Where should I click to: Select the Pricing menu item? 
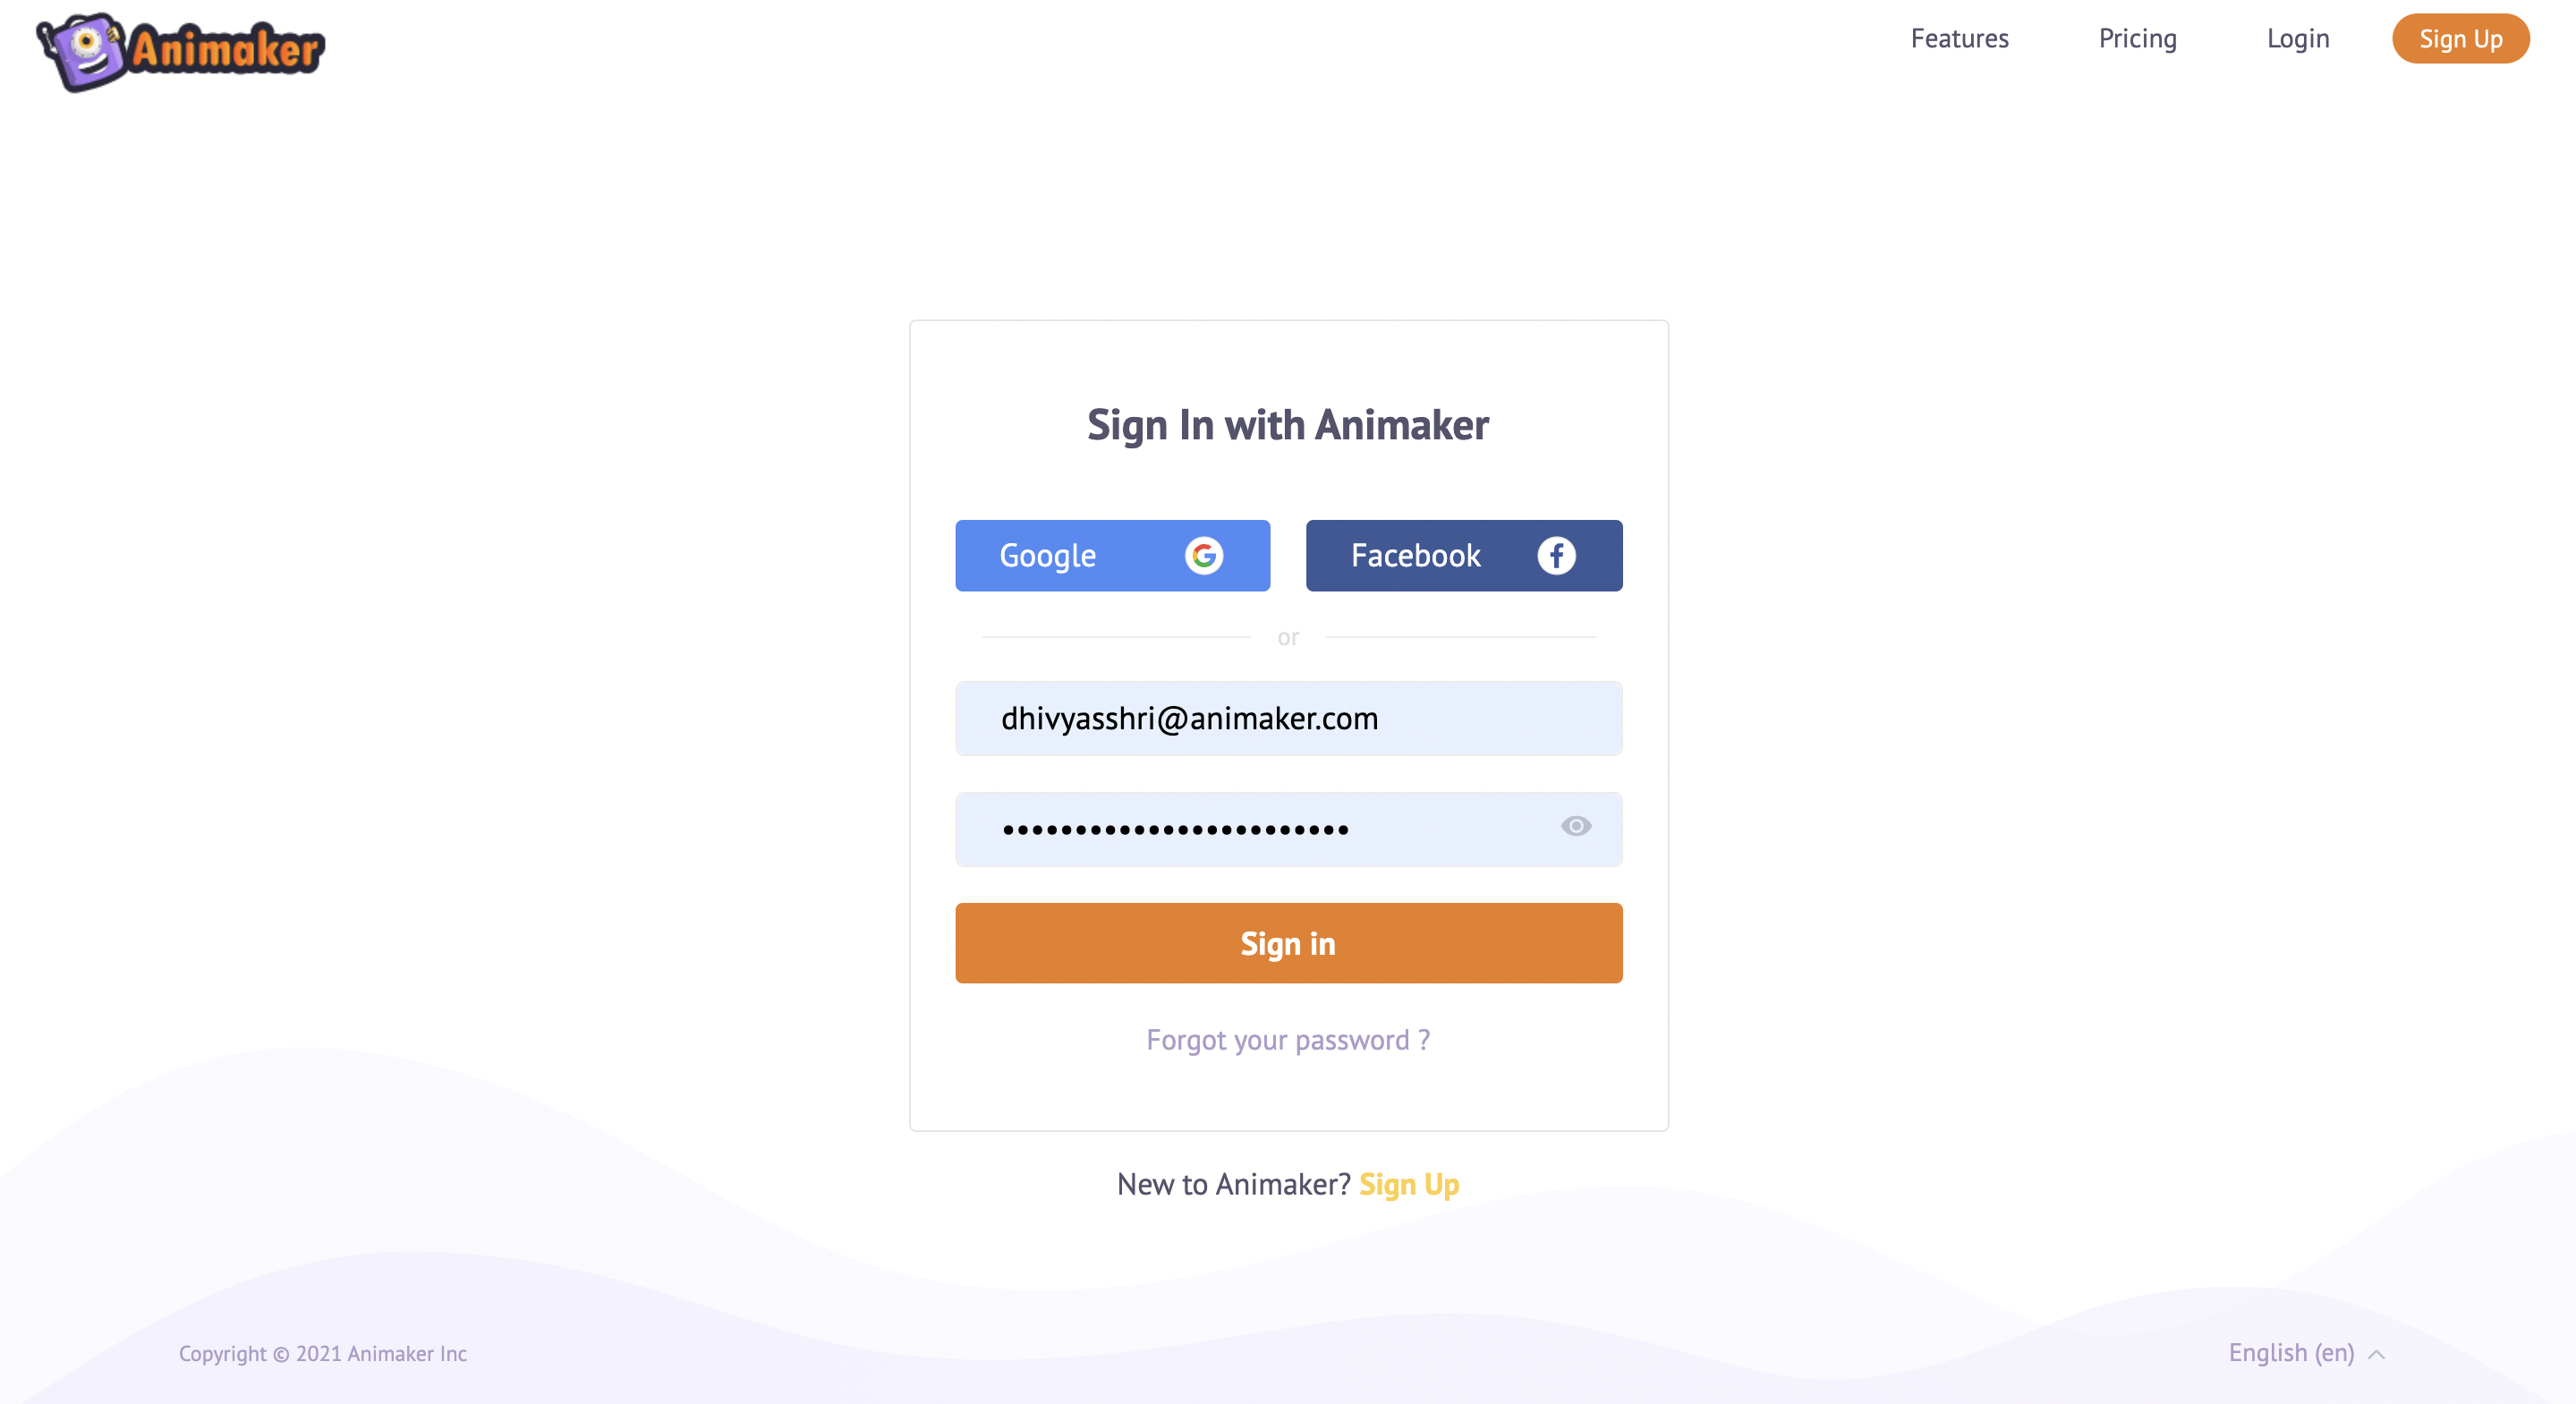(2137, 38)
